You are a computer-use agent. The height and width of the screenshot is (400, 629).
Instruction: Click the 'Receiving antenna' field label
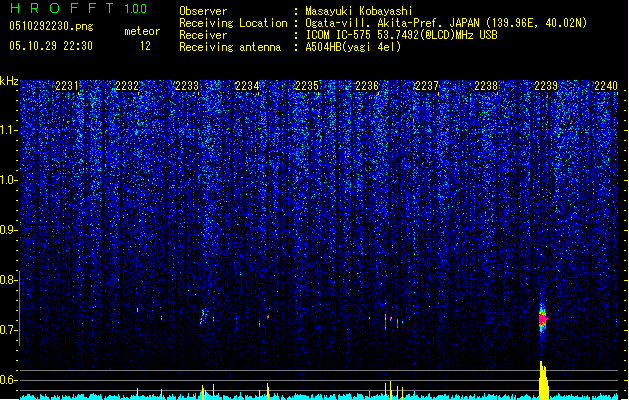[230, 47]
